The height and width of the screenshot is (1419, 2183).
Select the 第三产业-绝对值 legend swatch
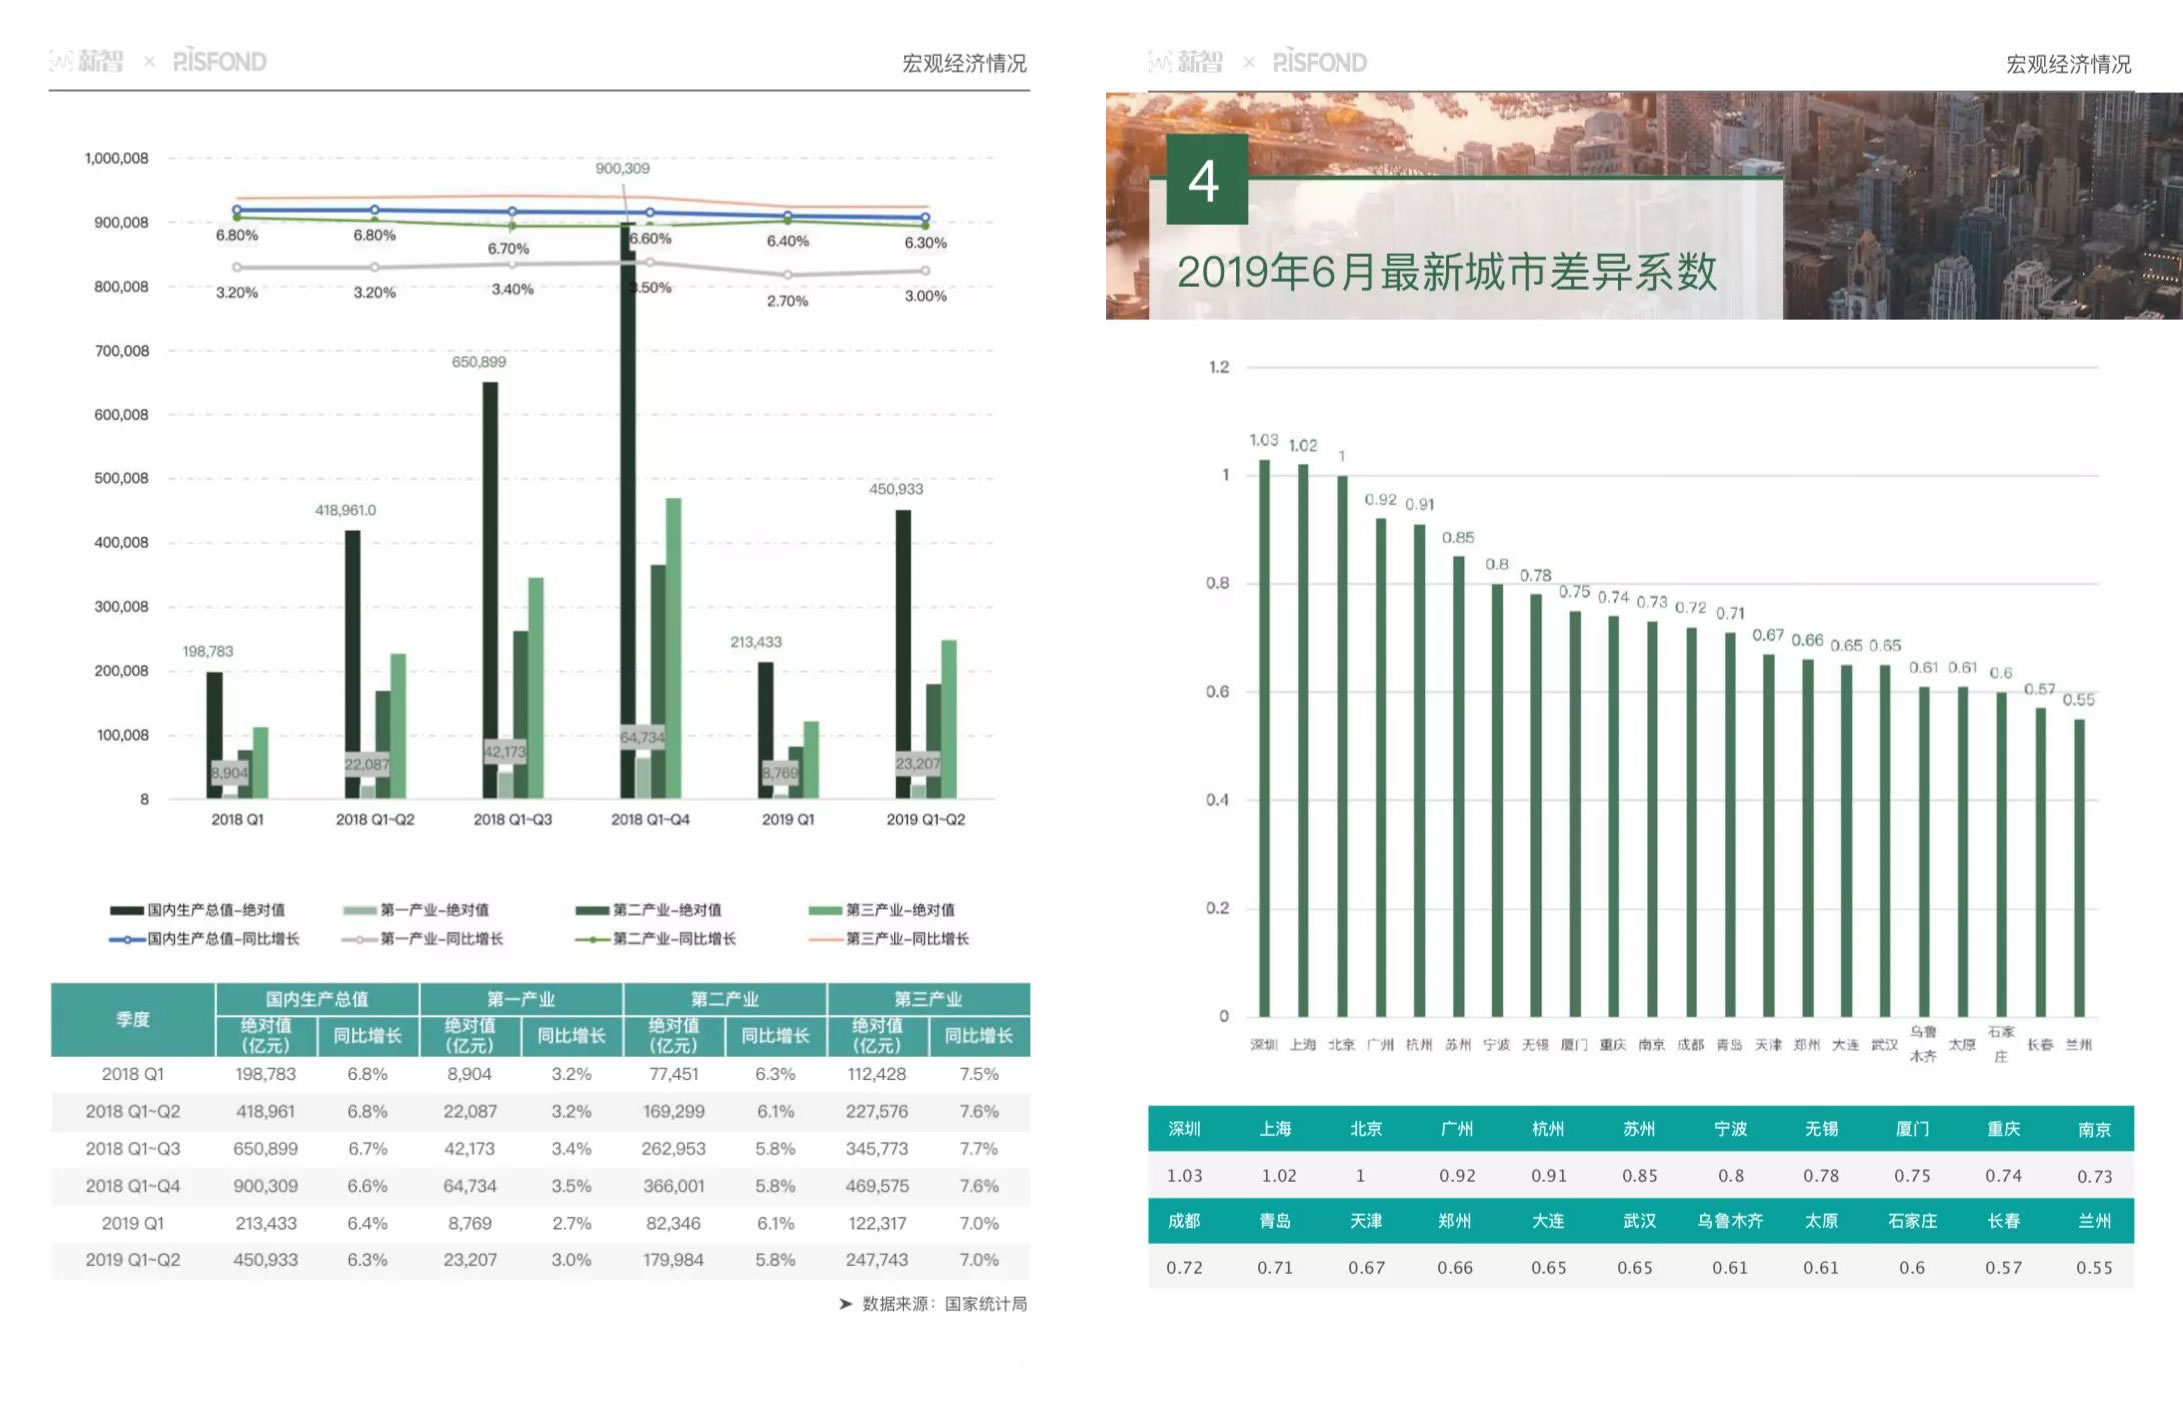tap(825, 910)
